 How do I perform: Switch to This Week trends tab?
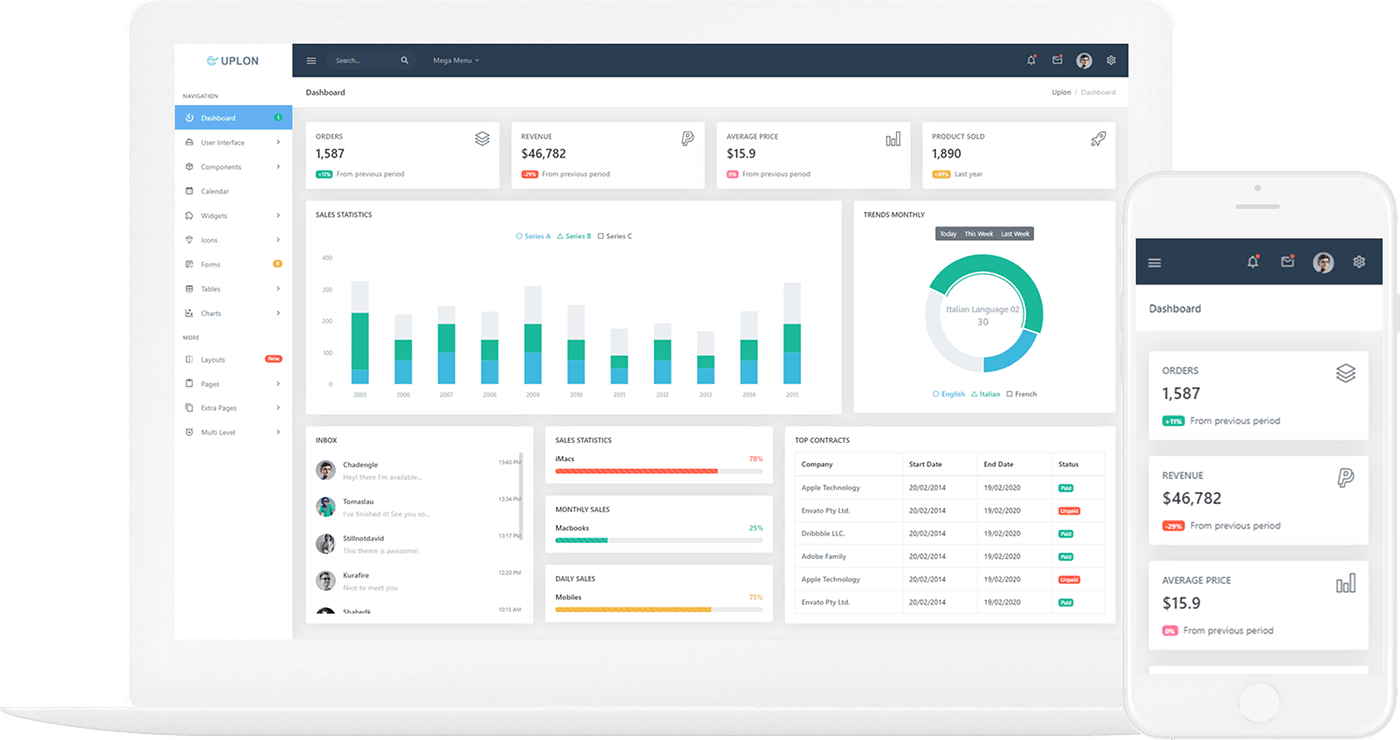[978, 234]
